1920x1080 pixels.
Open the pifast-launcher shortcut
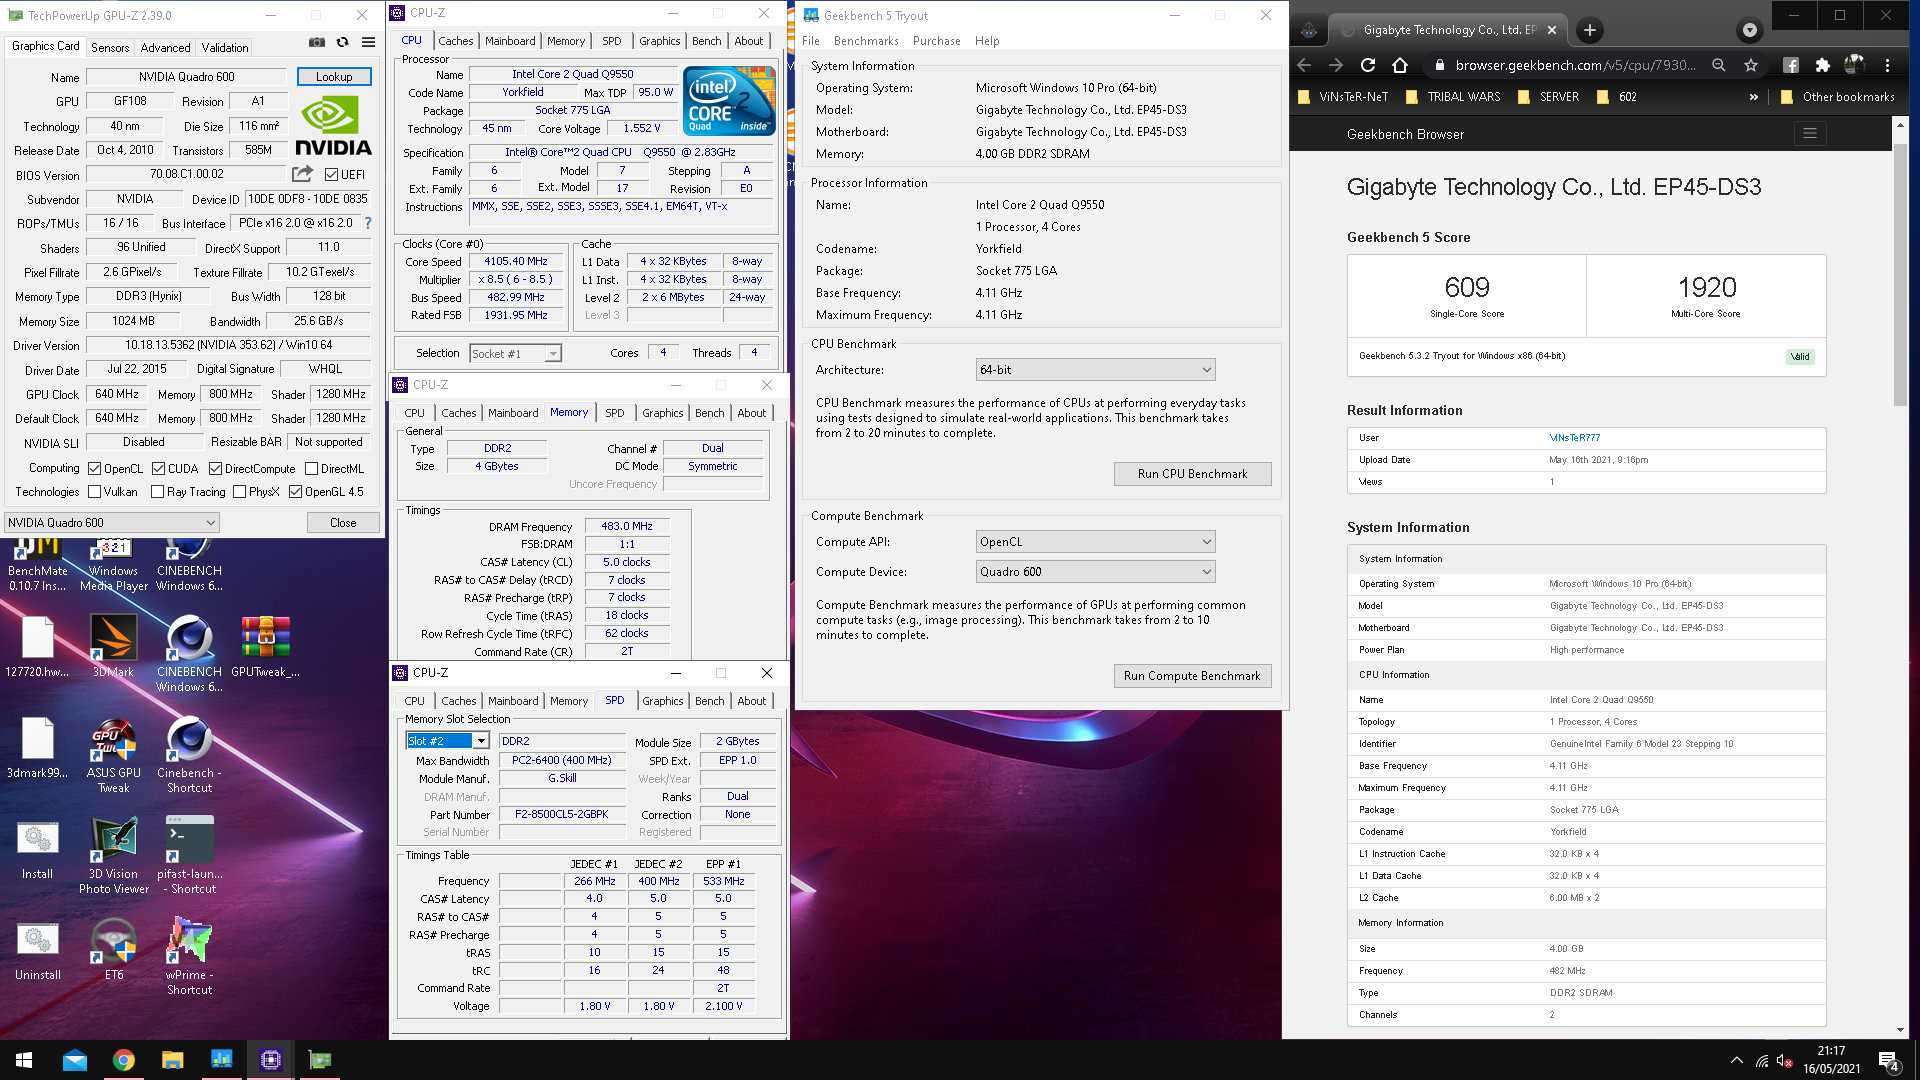click(x=189, y=855)
